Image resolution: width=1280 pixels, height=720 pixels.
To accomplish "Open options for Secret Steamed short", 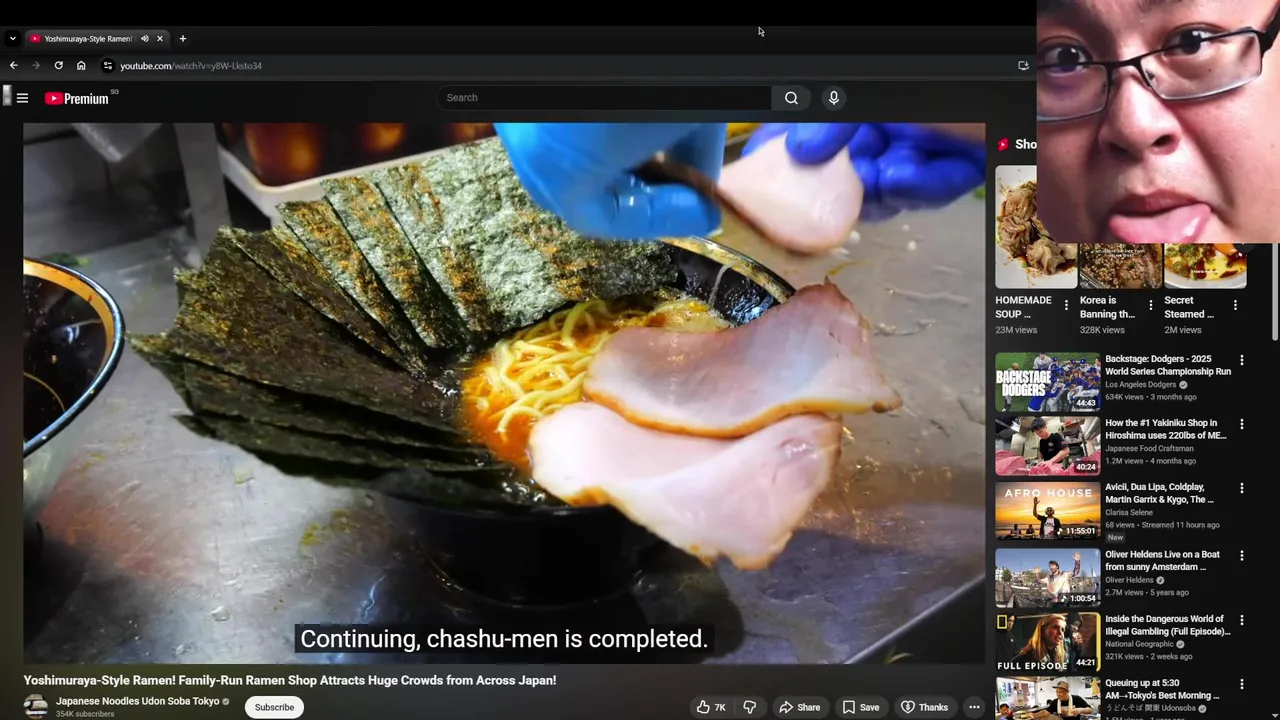I will point(1235,305).
